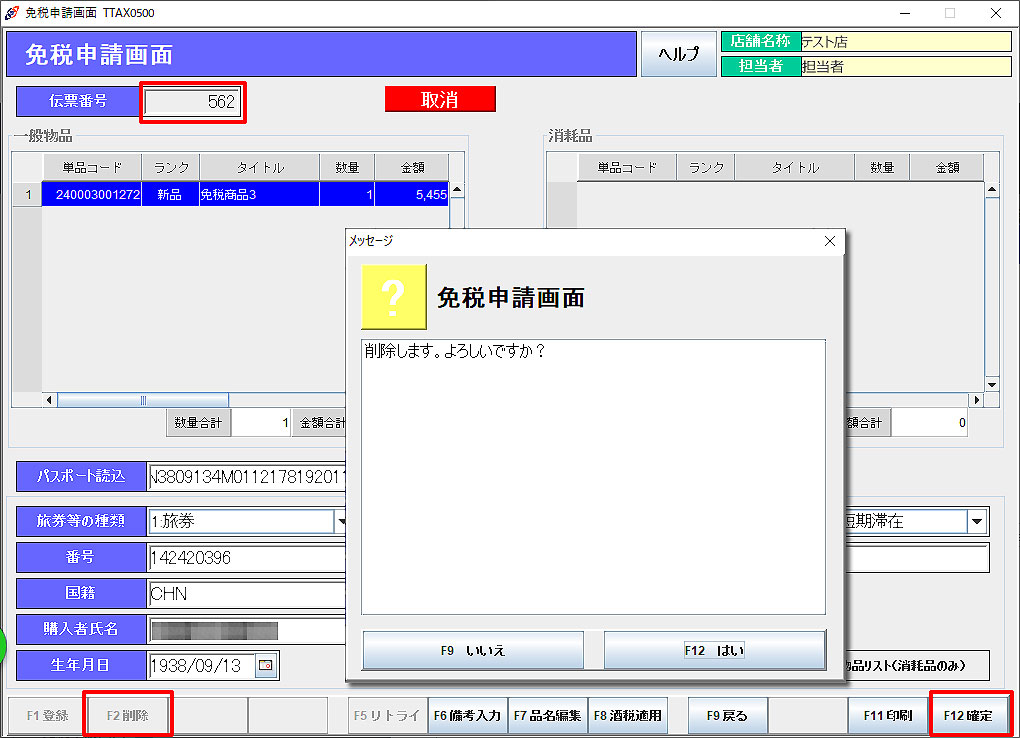Click タイトル column header in 消耗品
The image size is (1020, 738).
pos(794,167)
